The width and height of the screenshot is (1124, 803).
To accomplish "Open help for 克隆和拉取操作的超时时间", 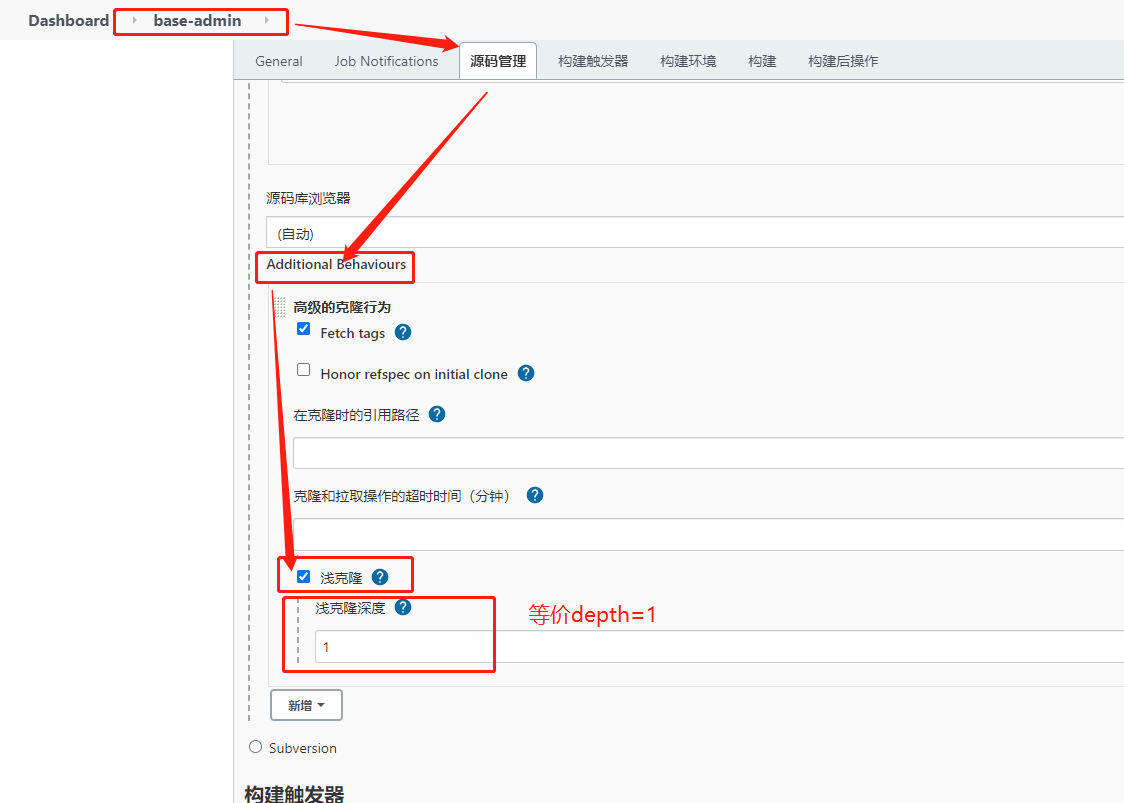I will point(534,494).
